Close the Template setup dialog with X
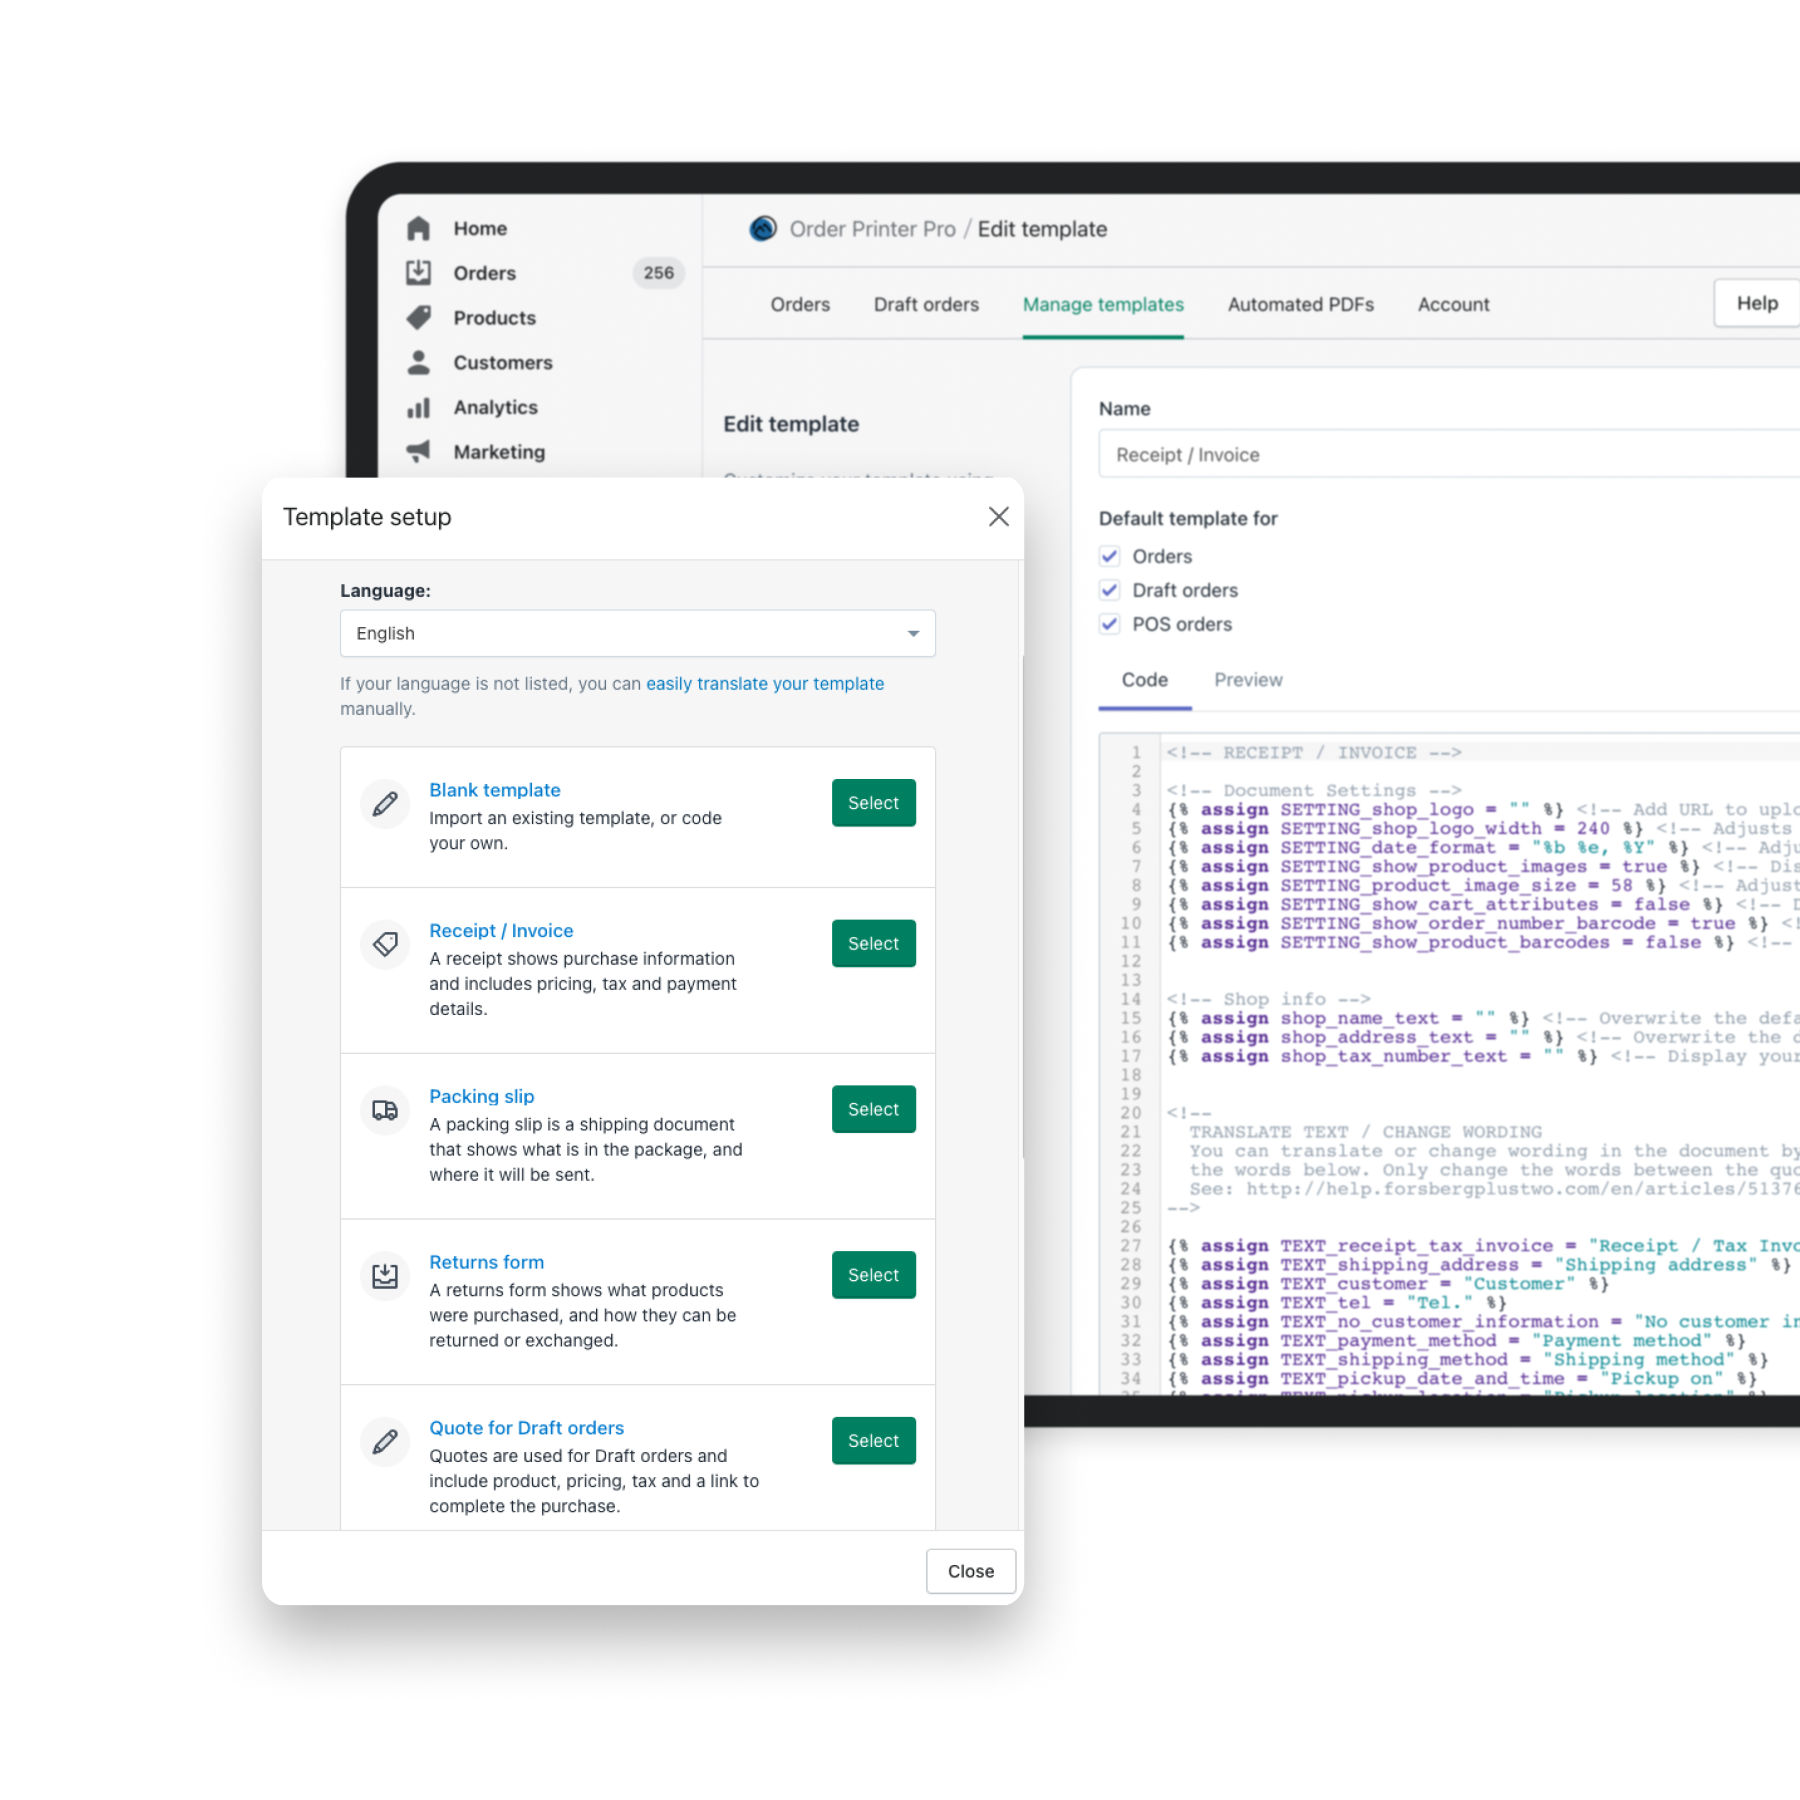Screen dimensions: 1800x1800 [998, 517]
